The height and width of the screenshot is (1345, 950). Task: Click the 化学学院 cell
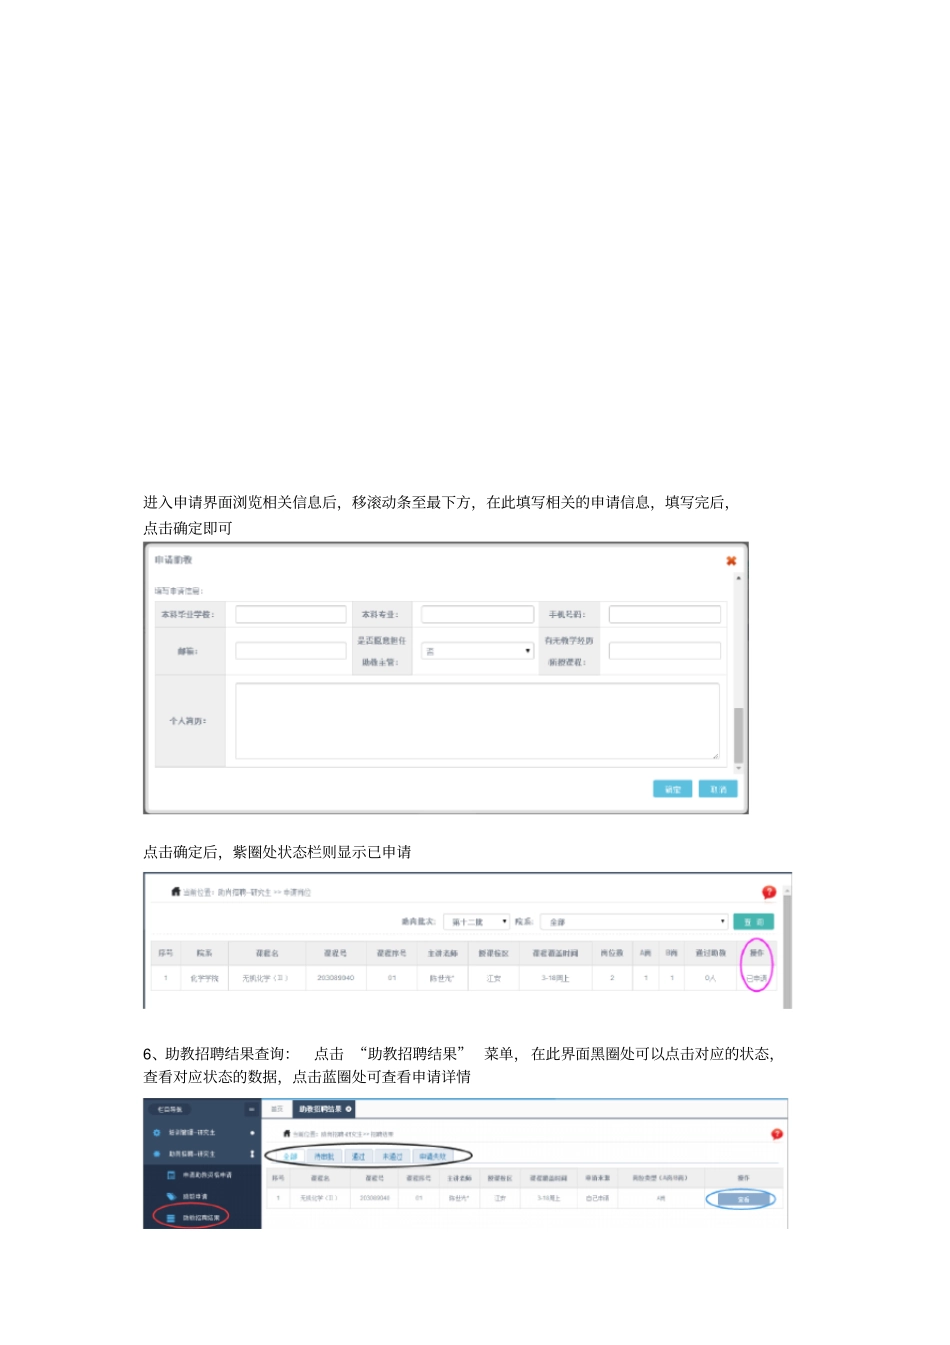click(204, 978)
